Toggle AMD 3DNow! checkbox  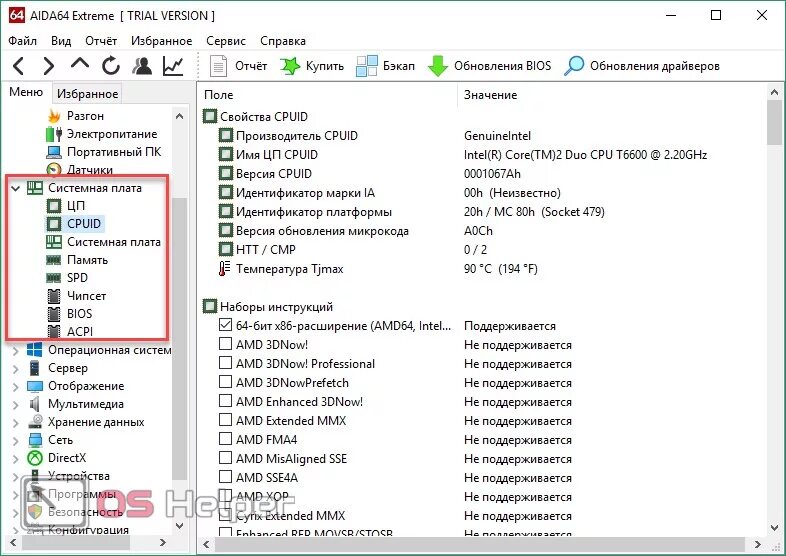226,344
